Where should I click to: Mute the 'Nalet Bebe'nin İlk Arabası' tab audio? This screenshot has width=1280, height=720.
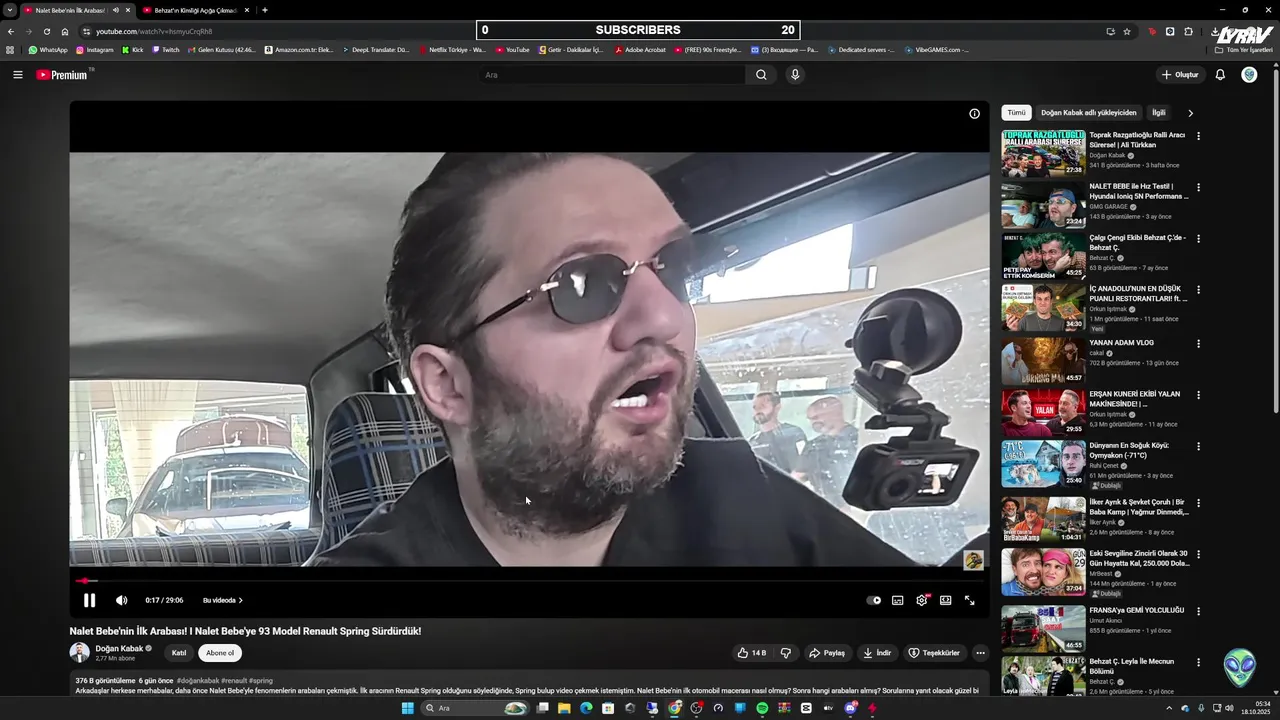click(116, 10)
